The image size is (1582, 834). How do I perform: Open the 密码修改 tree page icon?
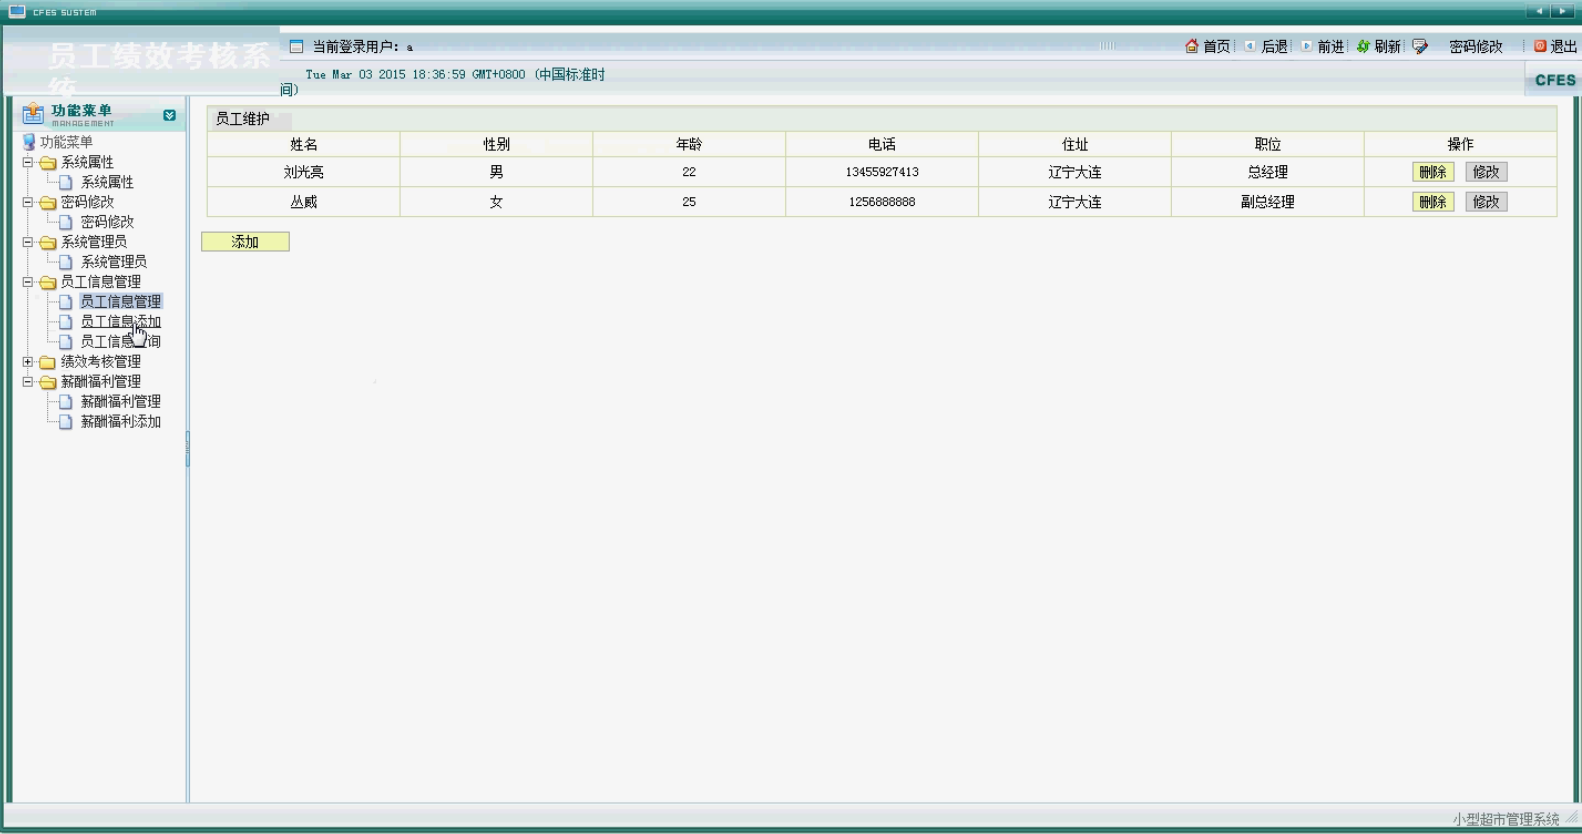click(x=66, y=222)
